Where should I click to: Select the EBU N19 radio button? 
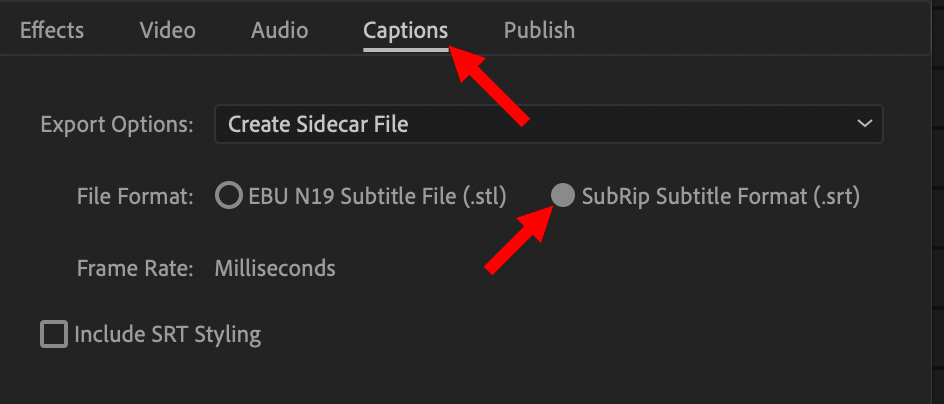(x=228, y=196)
